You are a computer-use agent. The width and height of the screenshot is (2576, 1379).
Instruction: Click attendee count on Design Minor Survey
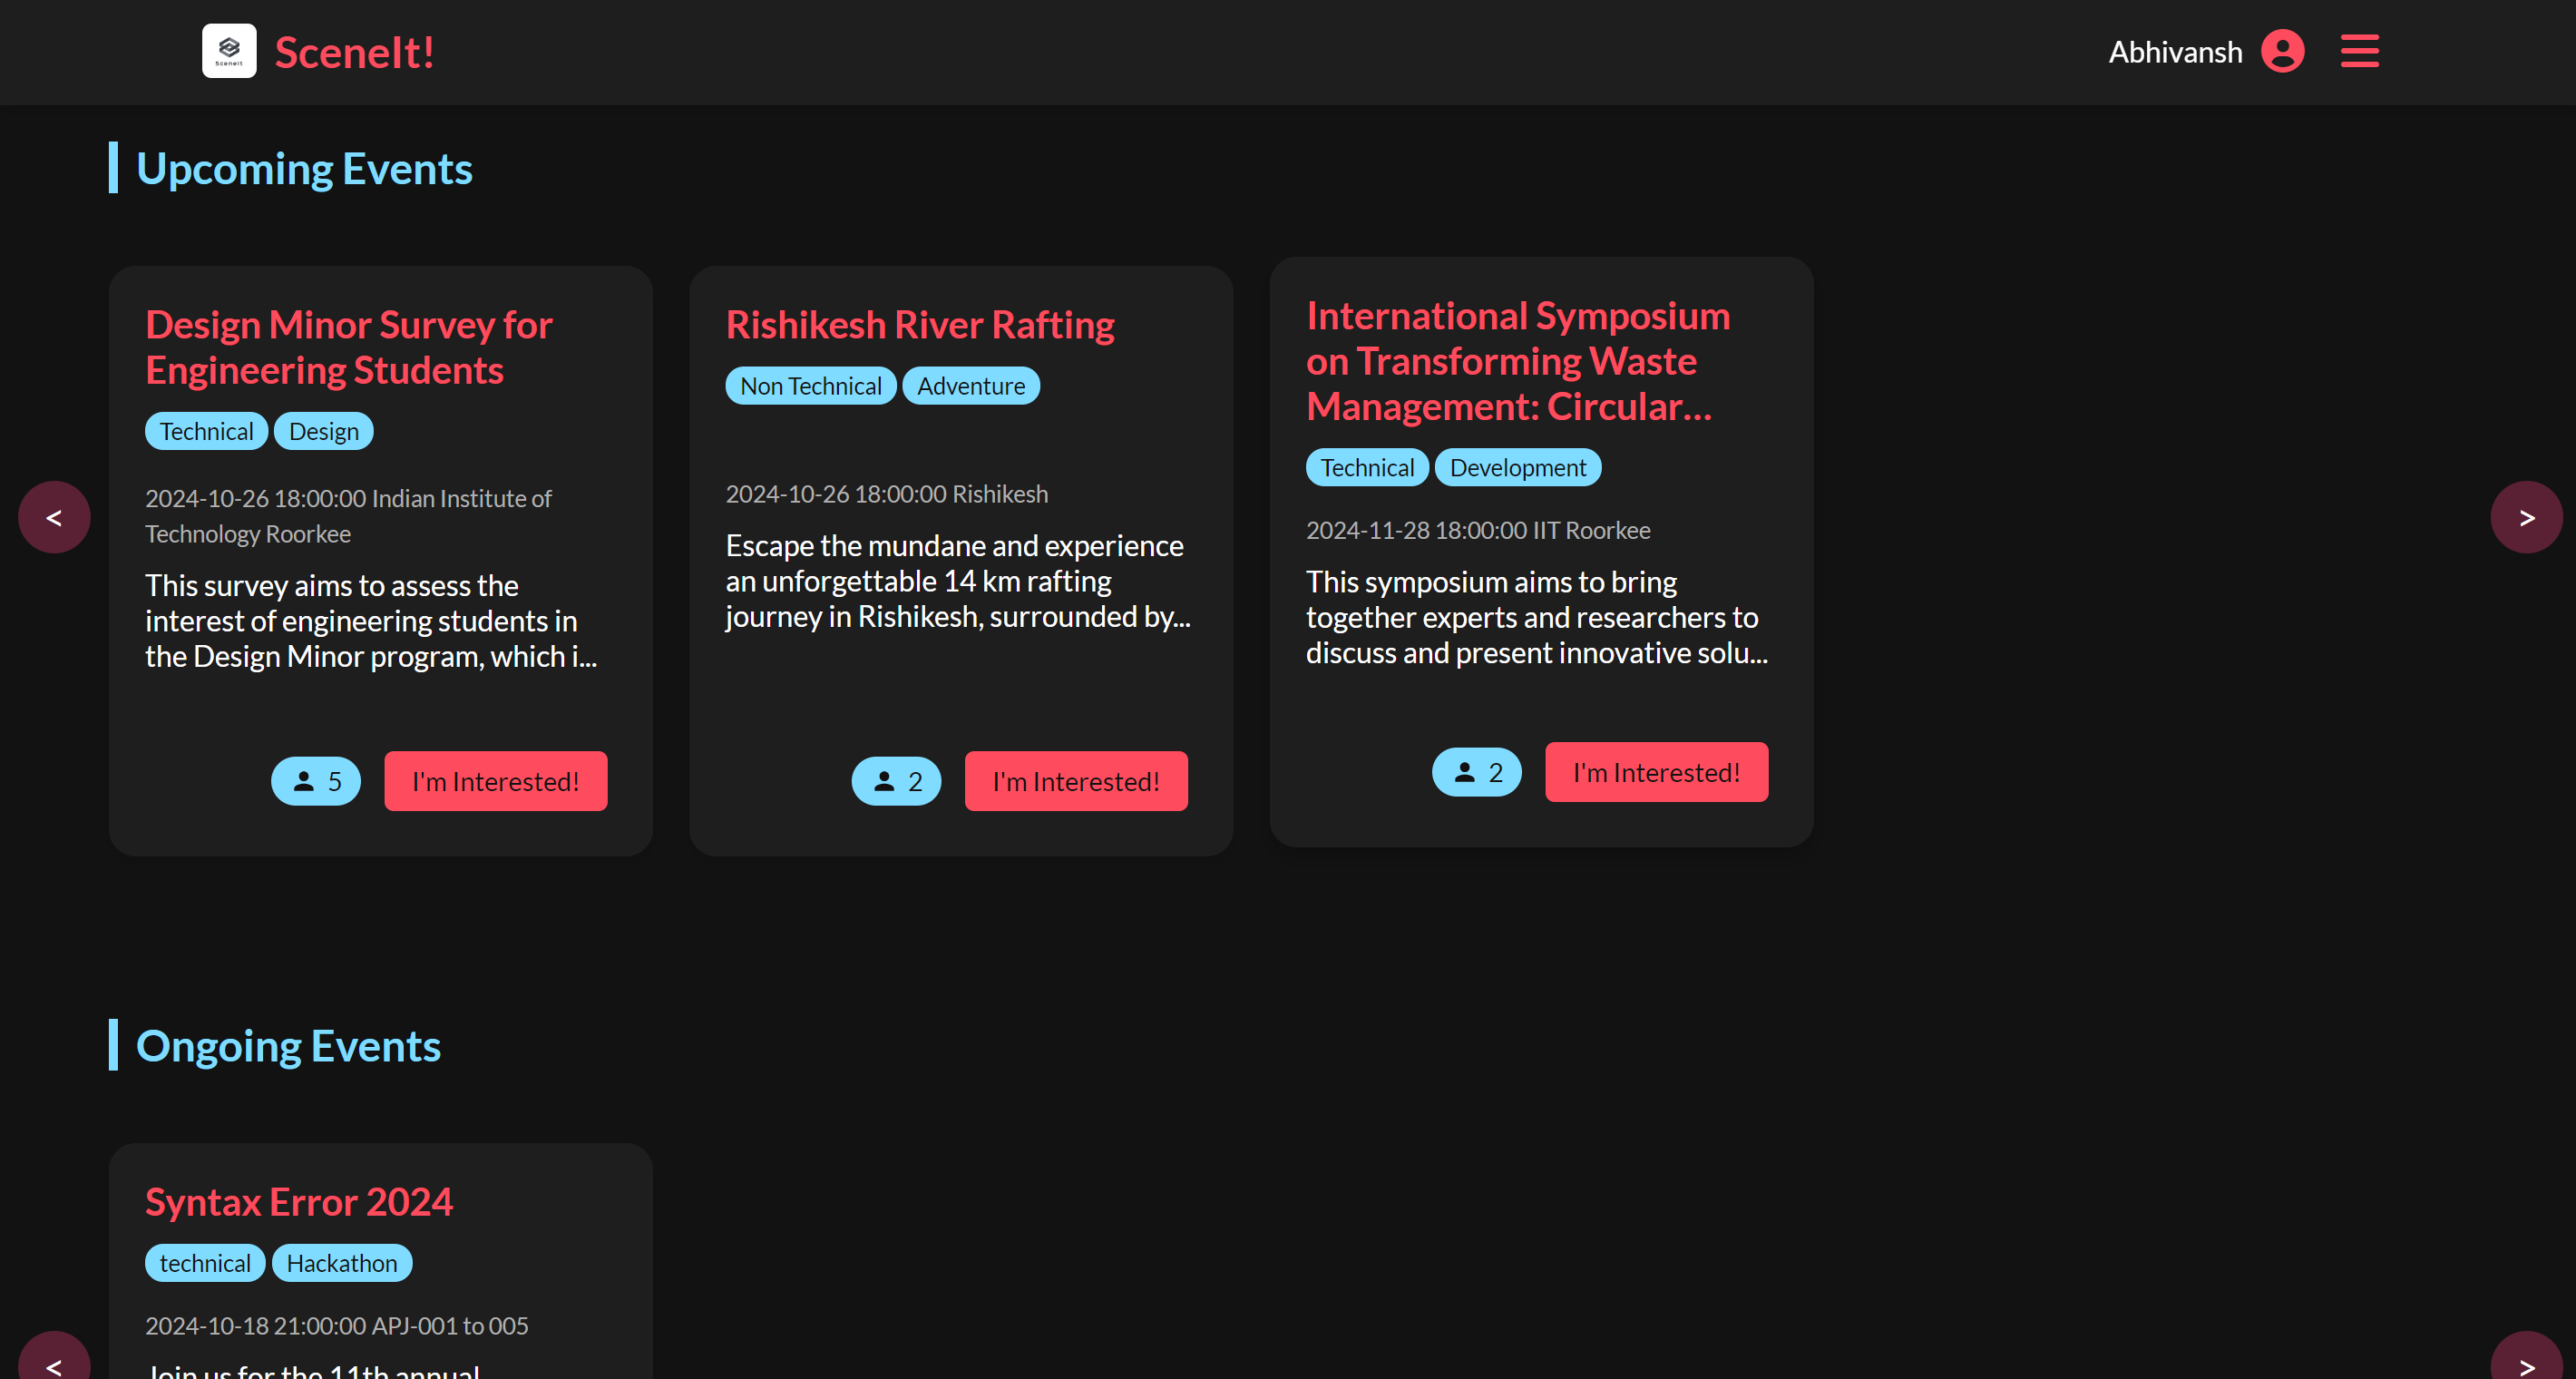(316, 781)
